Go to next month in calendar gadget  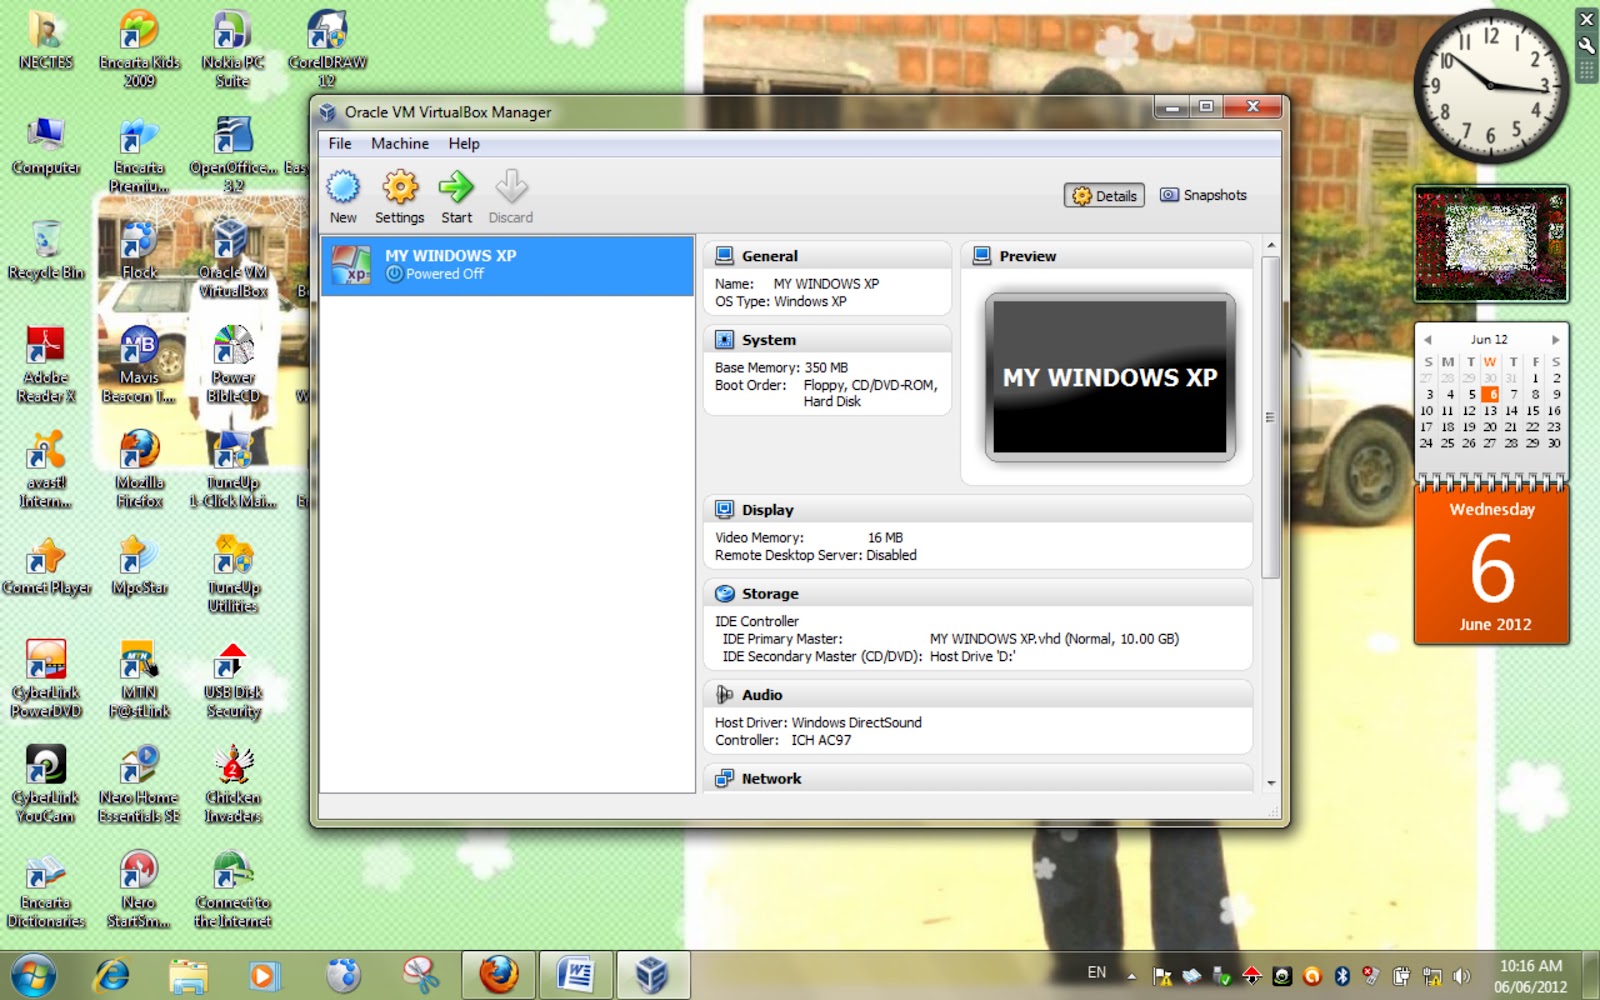1555,339
